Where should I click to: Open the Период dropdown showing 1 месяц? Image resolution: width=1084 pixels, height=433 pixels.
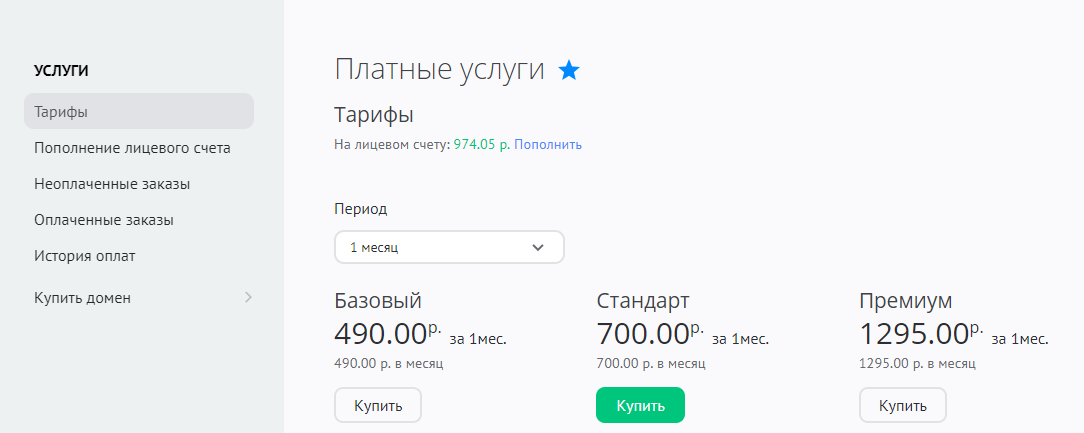pos(449,247)
